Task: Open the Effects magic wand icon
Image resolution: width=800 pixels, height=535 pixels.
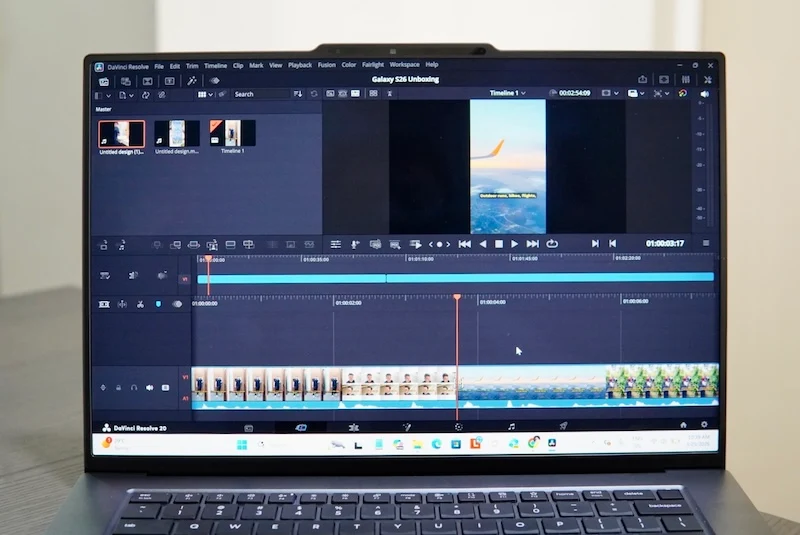Action: 192,81
